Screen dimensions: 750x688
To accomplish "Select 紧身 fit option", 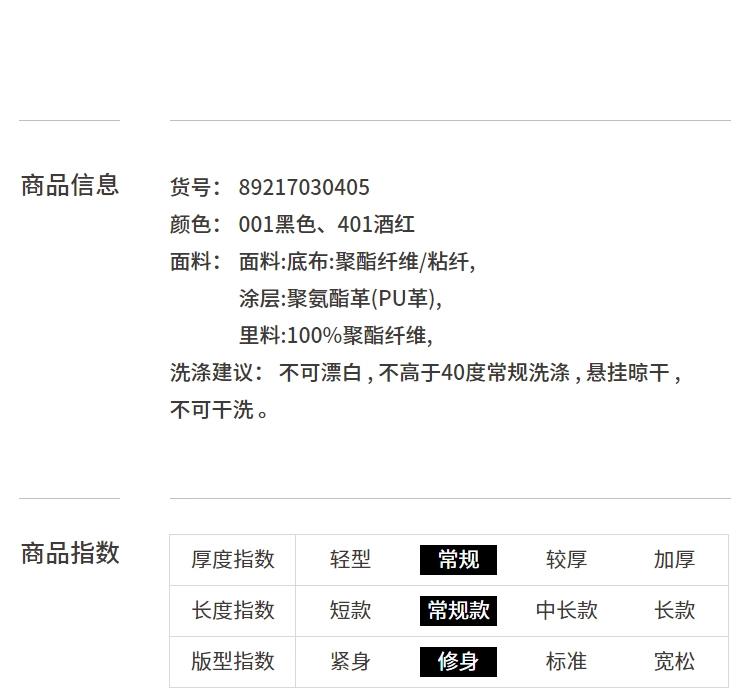I will pyautogui.click(x=350, y=662).
